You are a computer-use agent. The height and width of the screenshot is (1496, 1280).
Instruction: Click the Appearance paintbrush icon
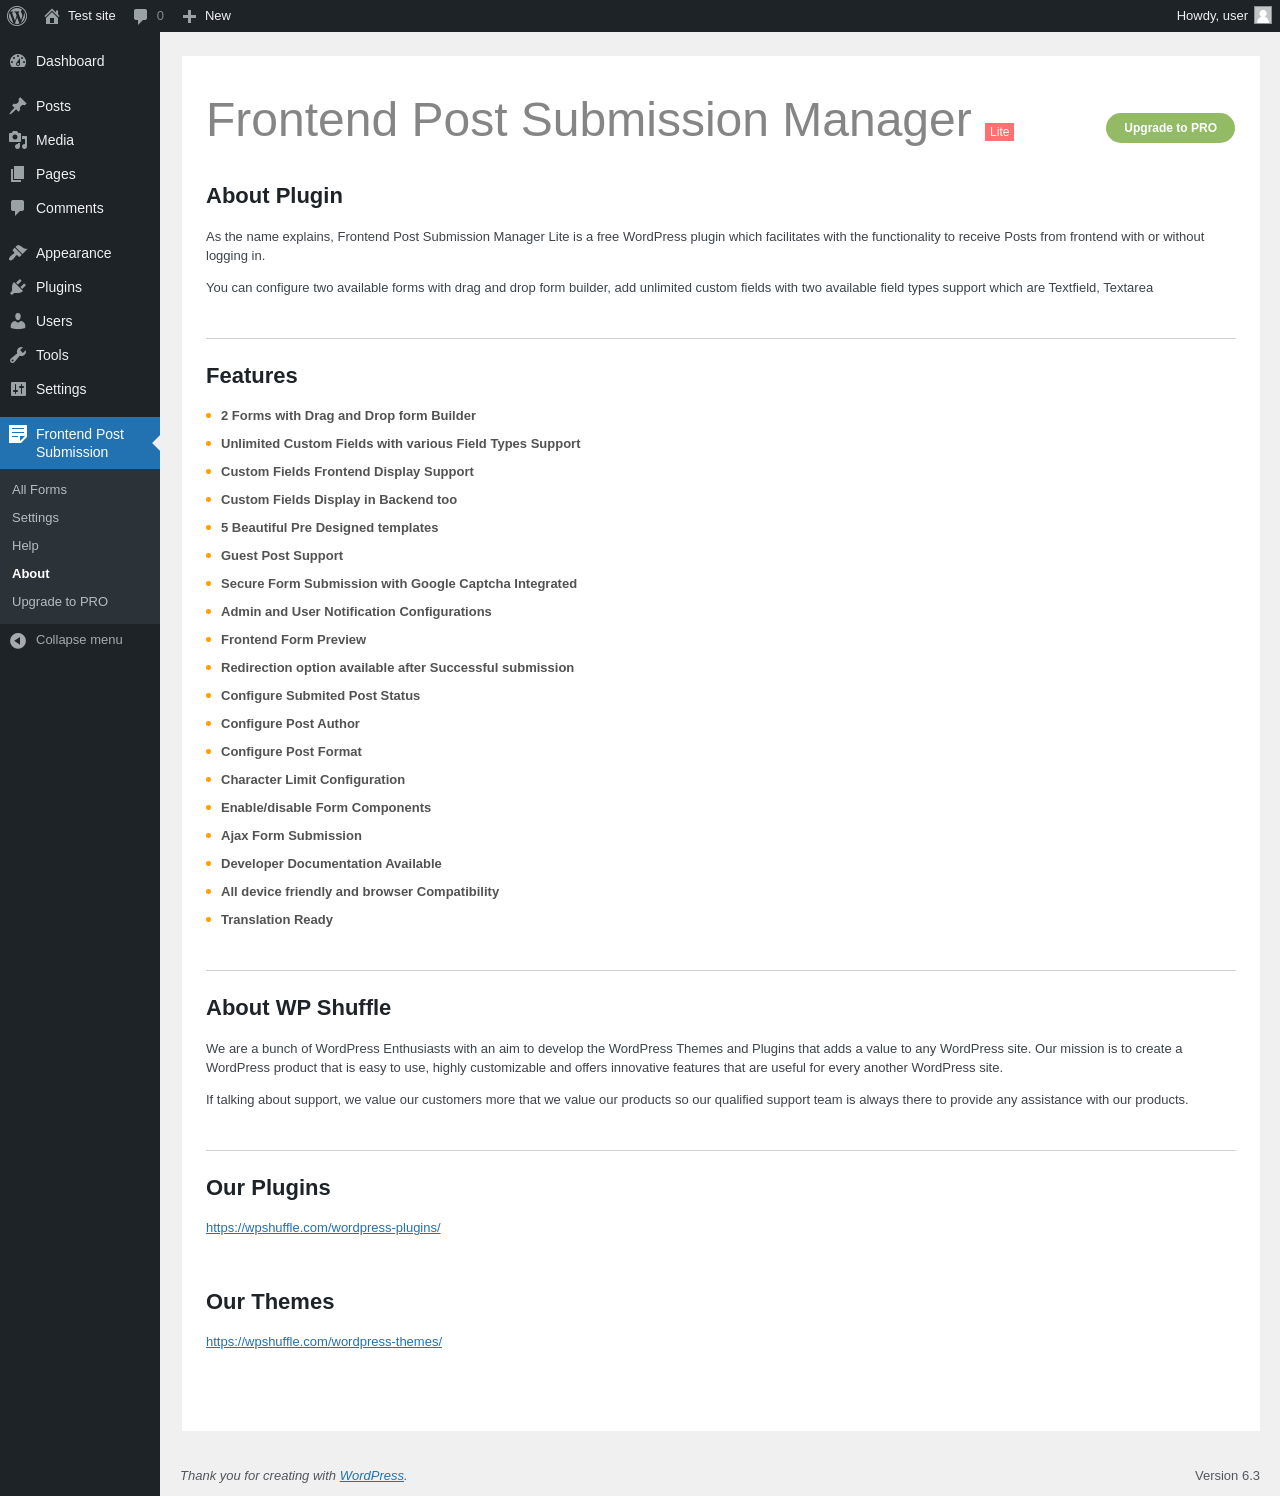tap(18, 253)
